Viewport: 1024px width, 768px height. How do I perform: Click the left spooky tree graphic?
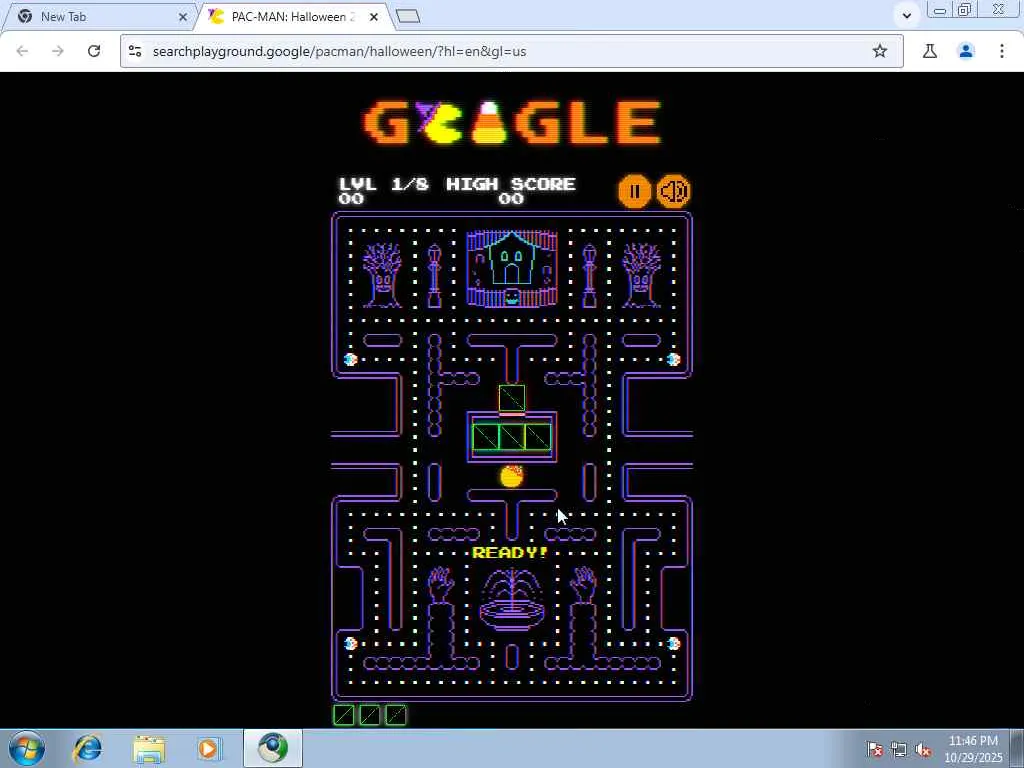(382, 275)
